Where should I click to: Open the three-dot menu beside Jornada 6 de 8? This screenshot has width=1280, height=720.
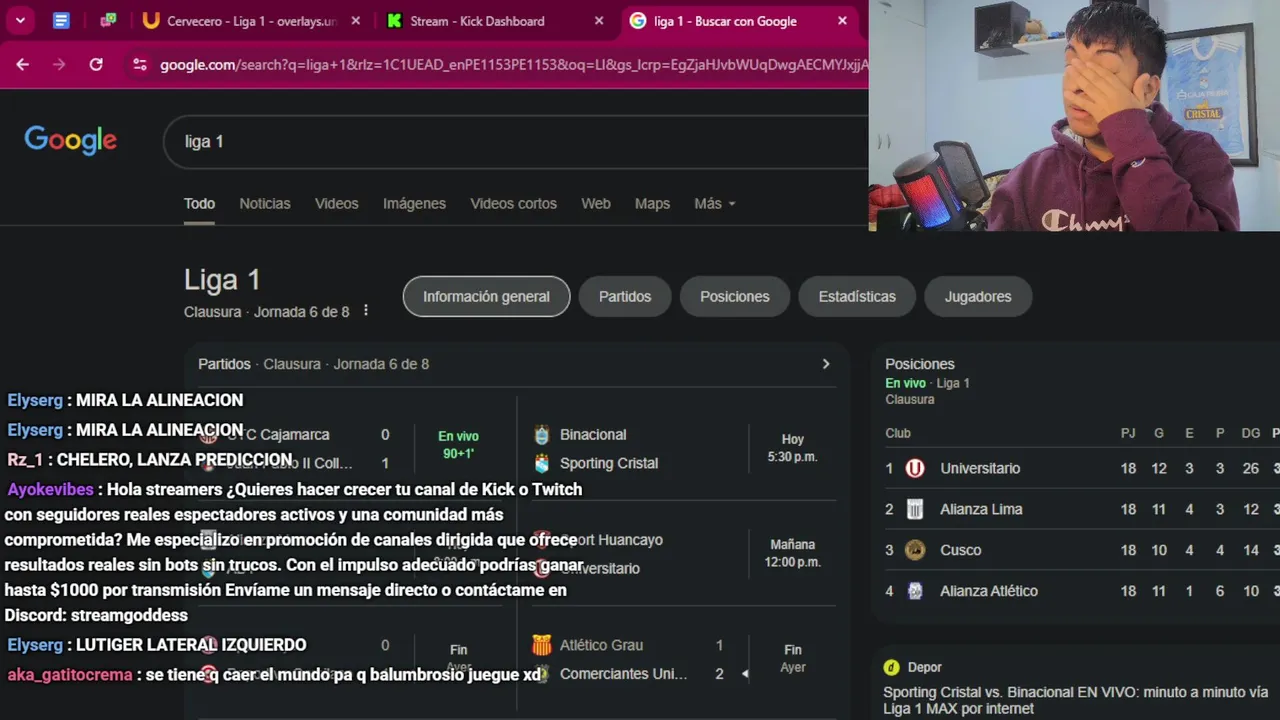366,311
